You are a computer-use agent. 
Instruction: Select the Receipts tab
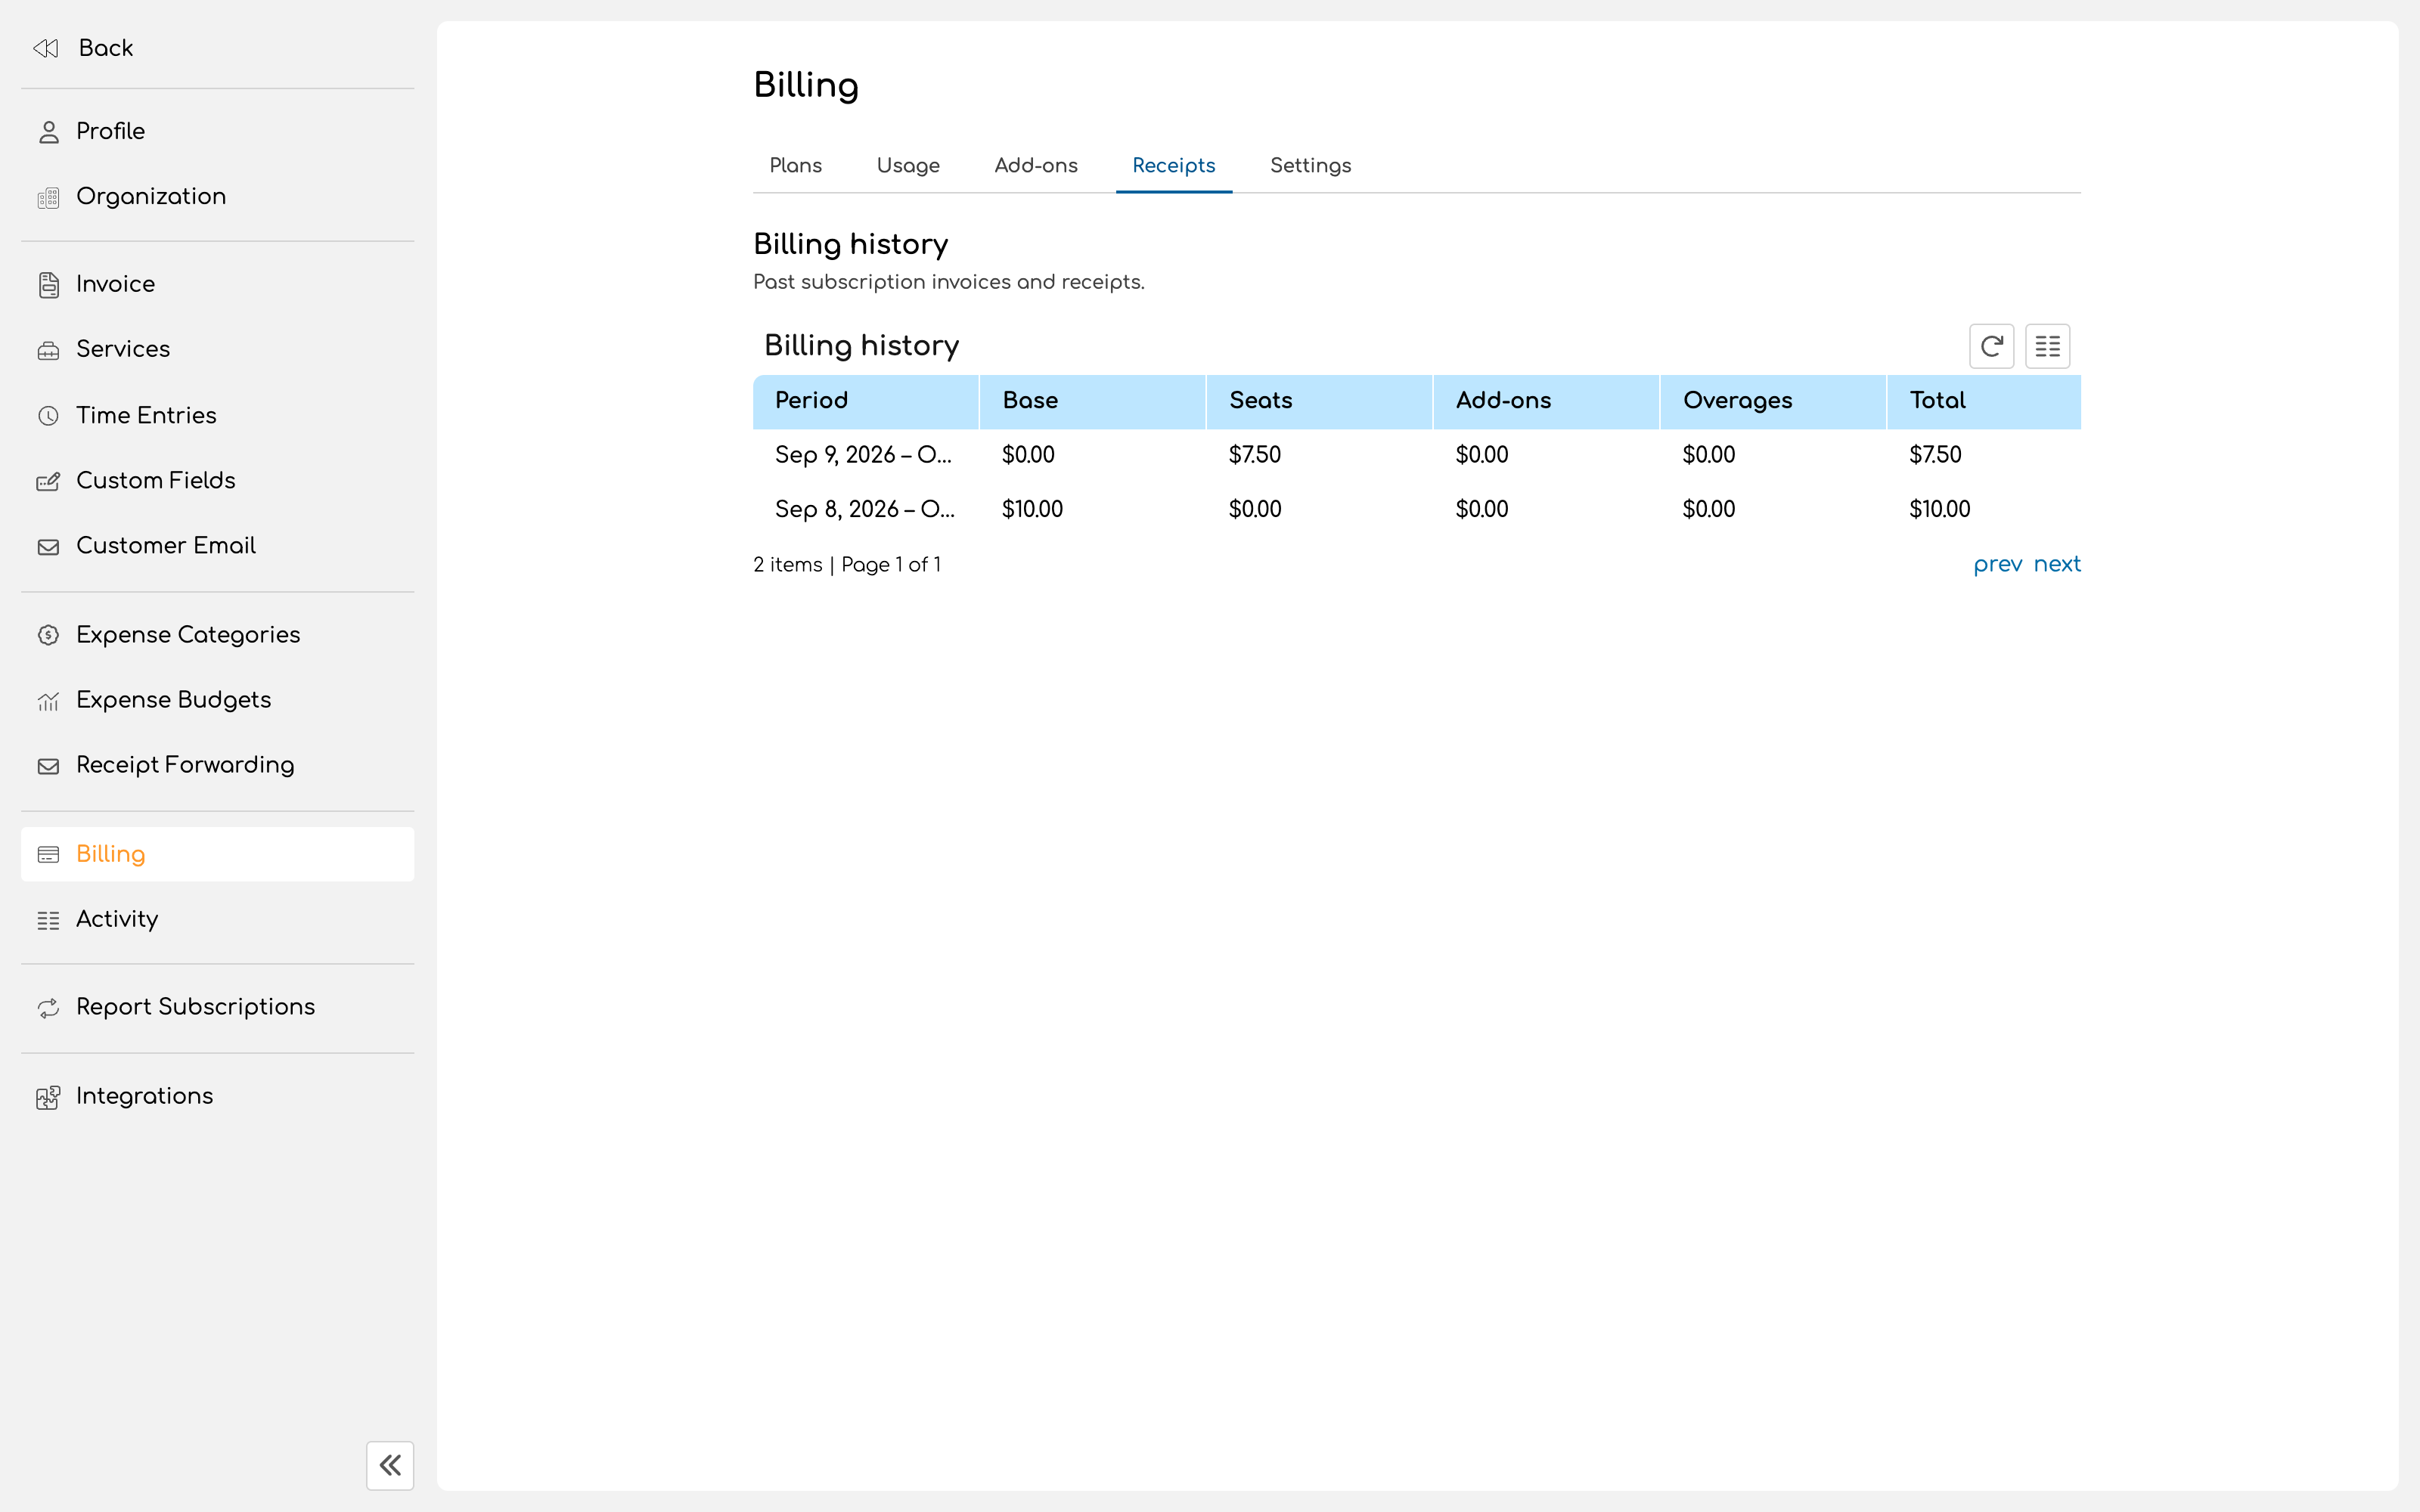coord(1174,165)
